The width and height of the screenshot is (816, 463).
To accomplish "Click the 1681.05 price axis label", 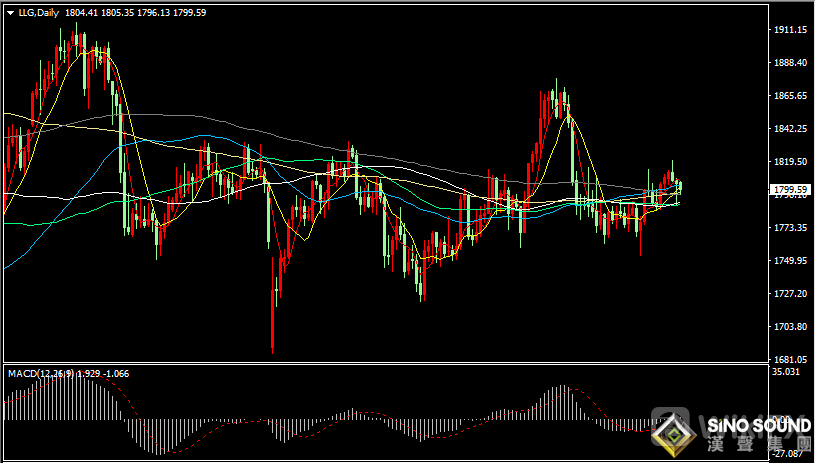I will click(x=790, y=359).
